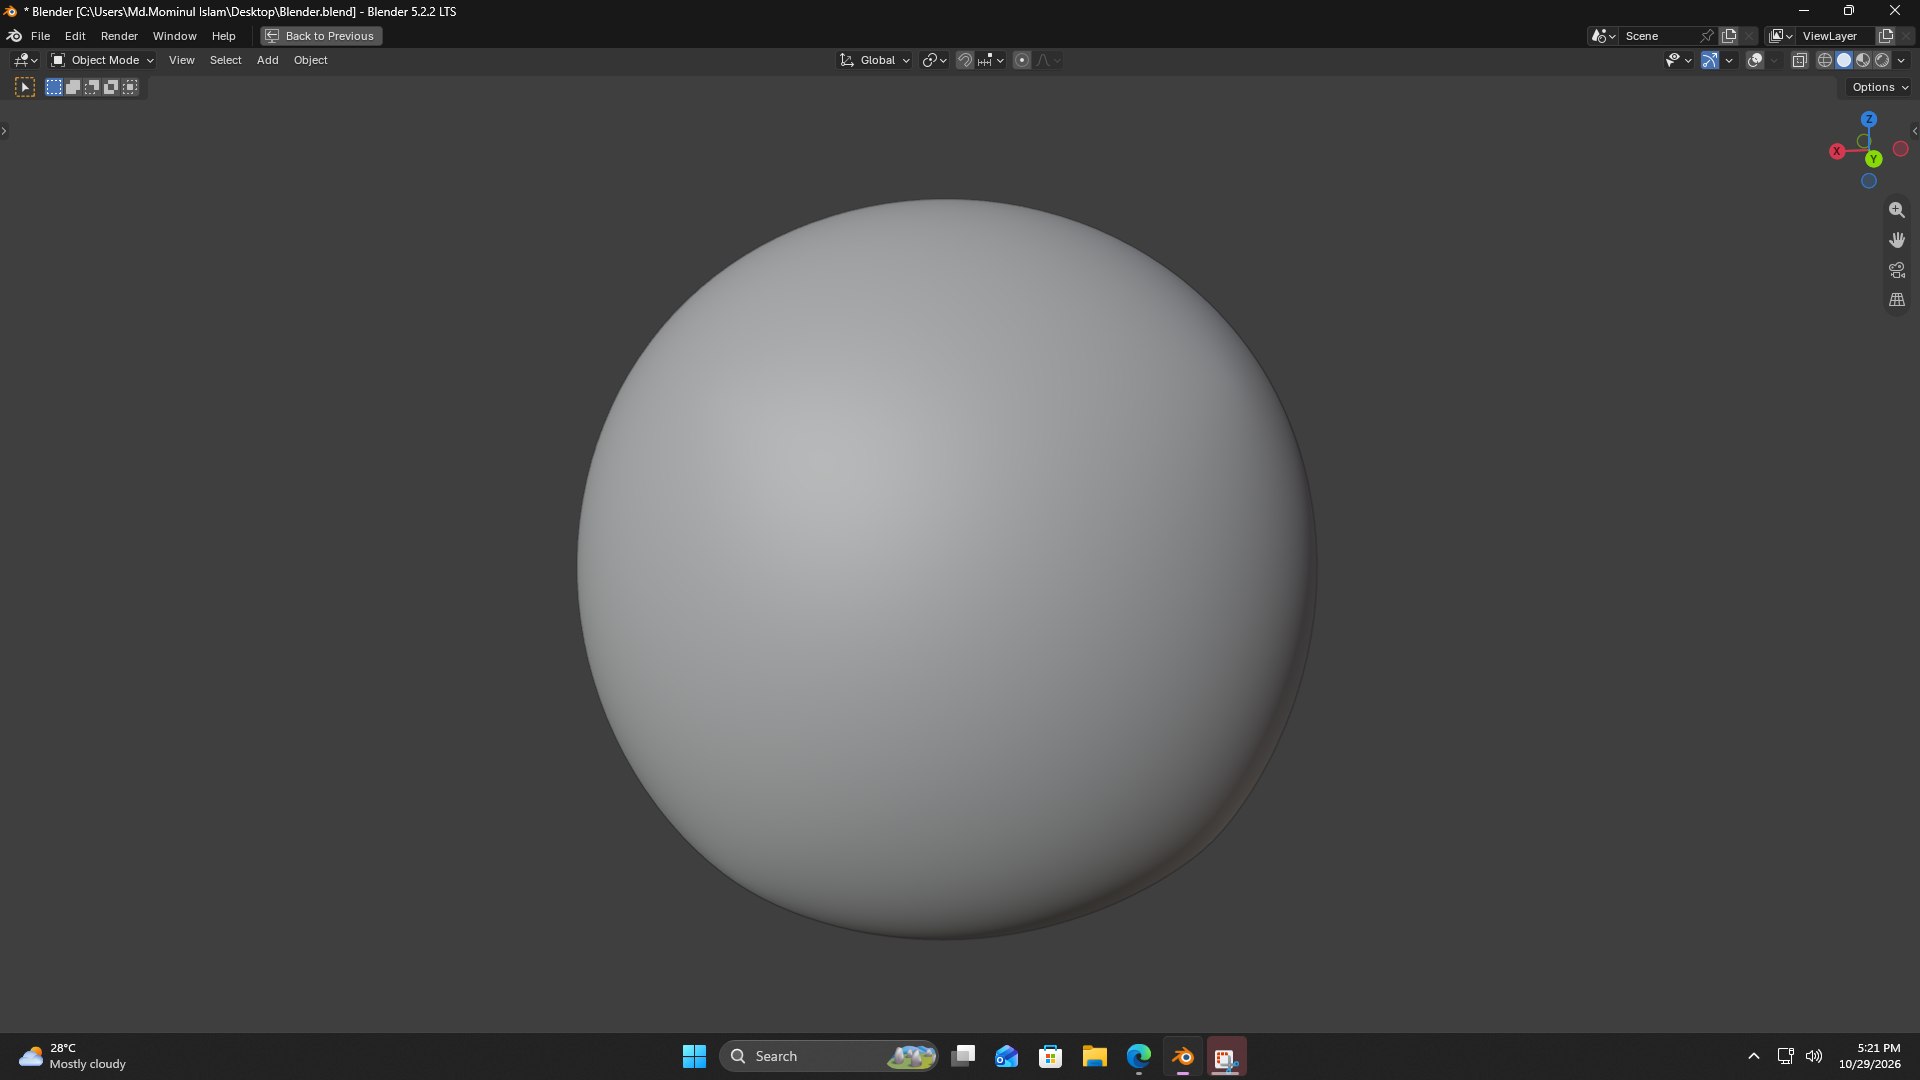Open the File menu

pos(40,36)
